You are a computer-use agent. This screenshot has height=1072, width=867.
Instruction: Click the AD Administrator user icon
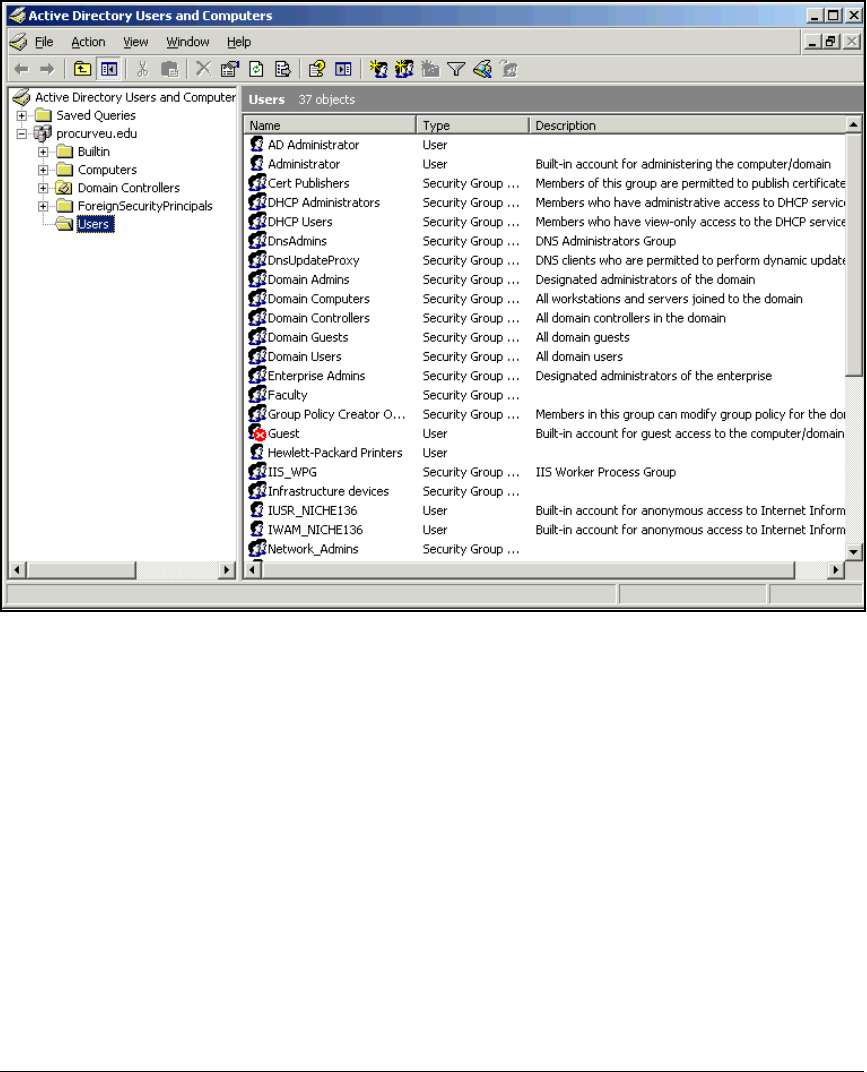(257, 145)
